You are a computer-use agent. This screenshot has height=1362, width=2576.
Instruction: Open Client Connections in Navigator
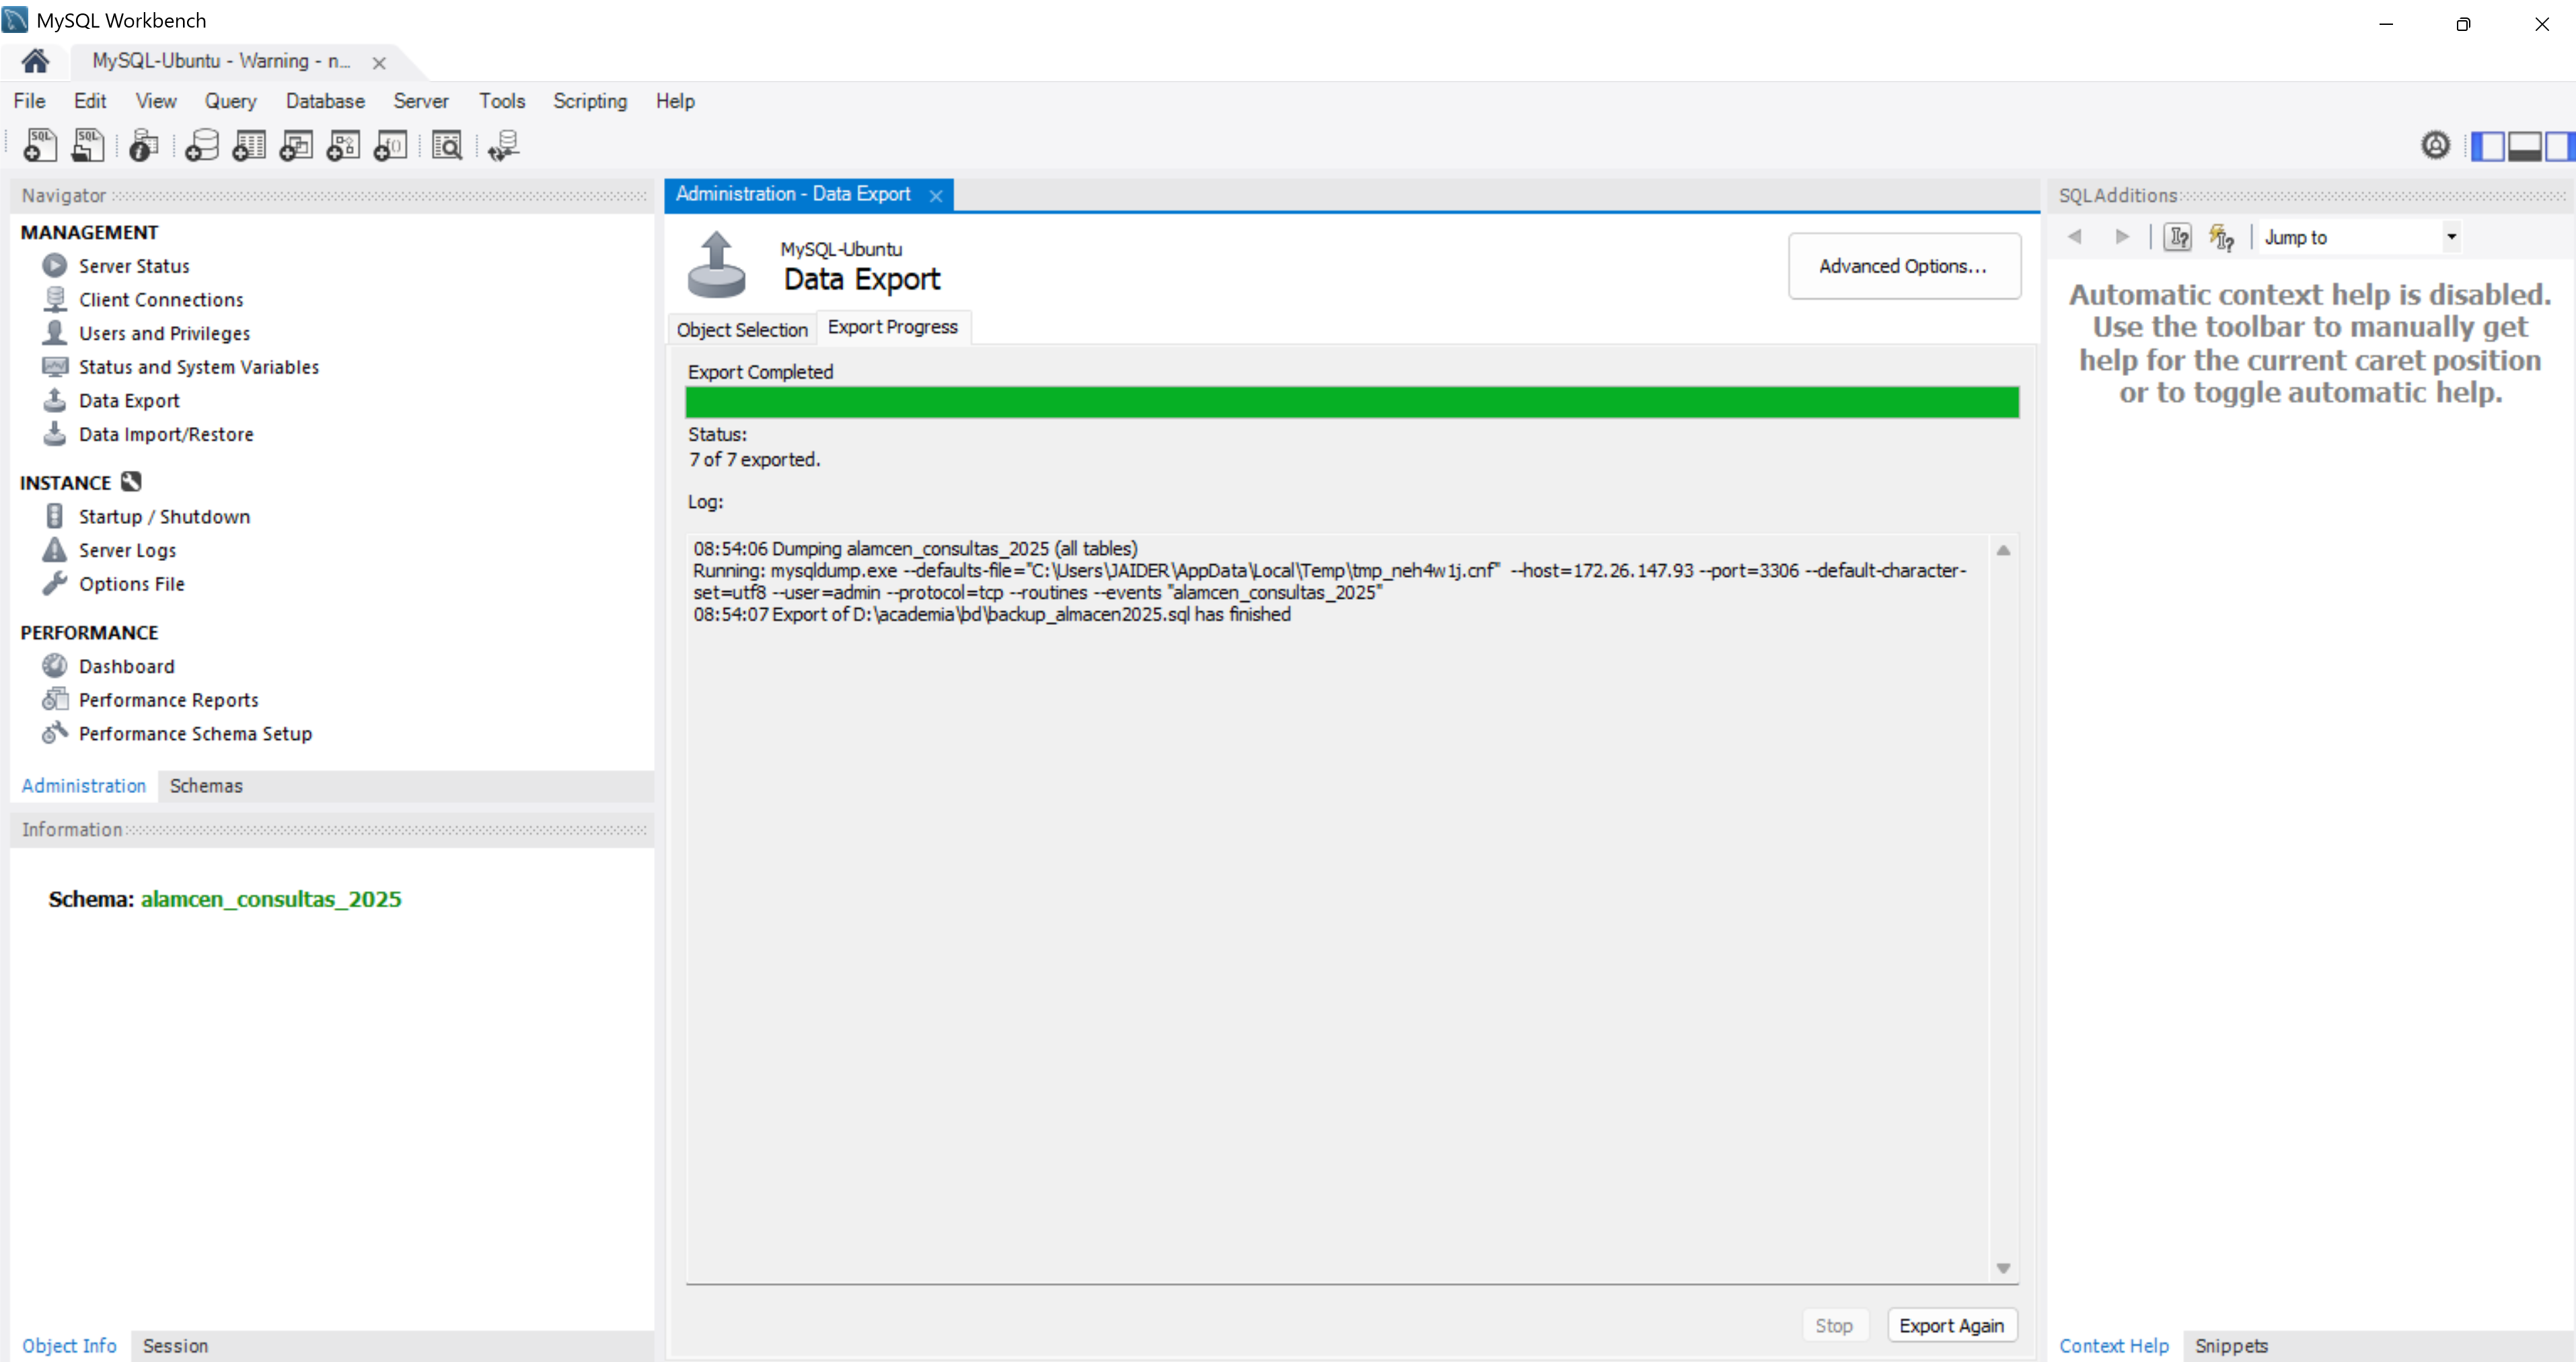[161, 300]
